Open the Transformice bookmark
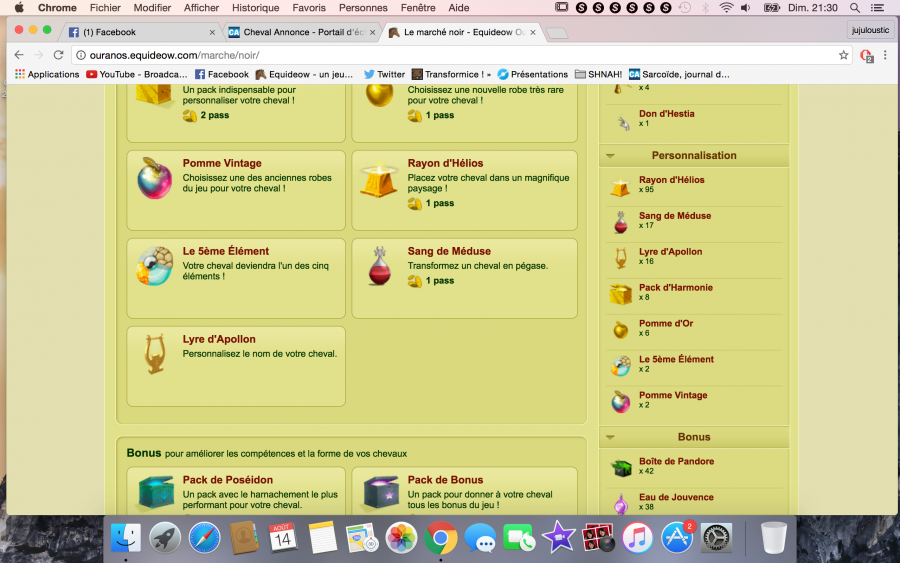Viewport: 900px width, 563px height. [451, 74]
